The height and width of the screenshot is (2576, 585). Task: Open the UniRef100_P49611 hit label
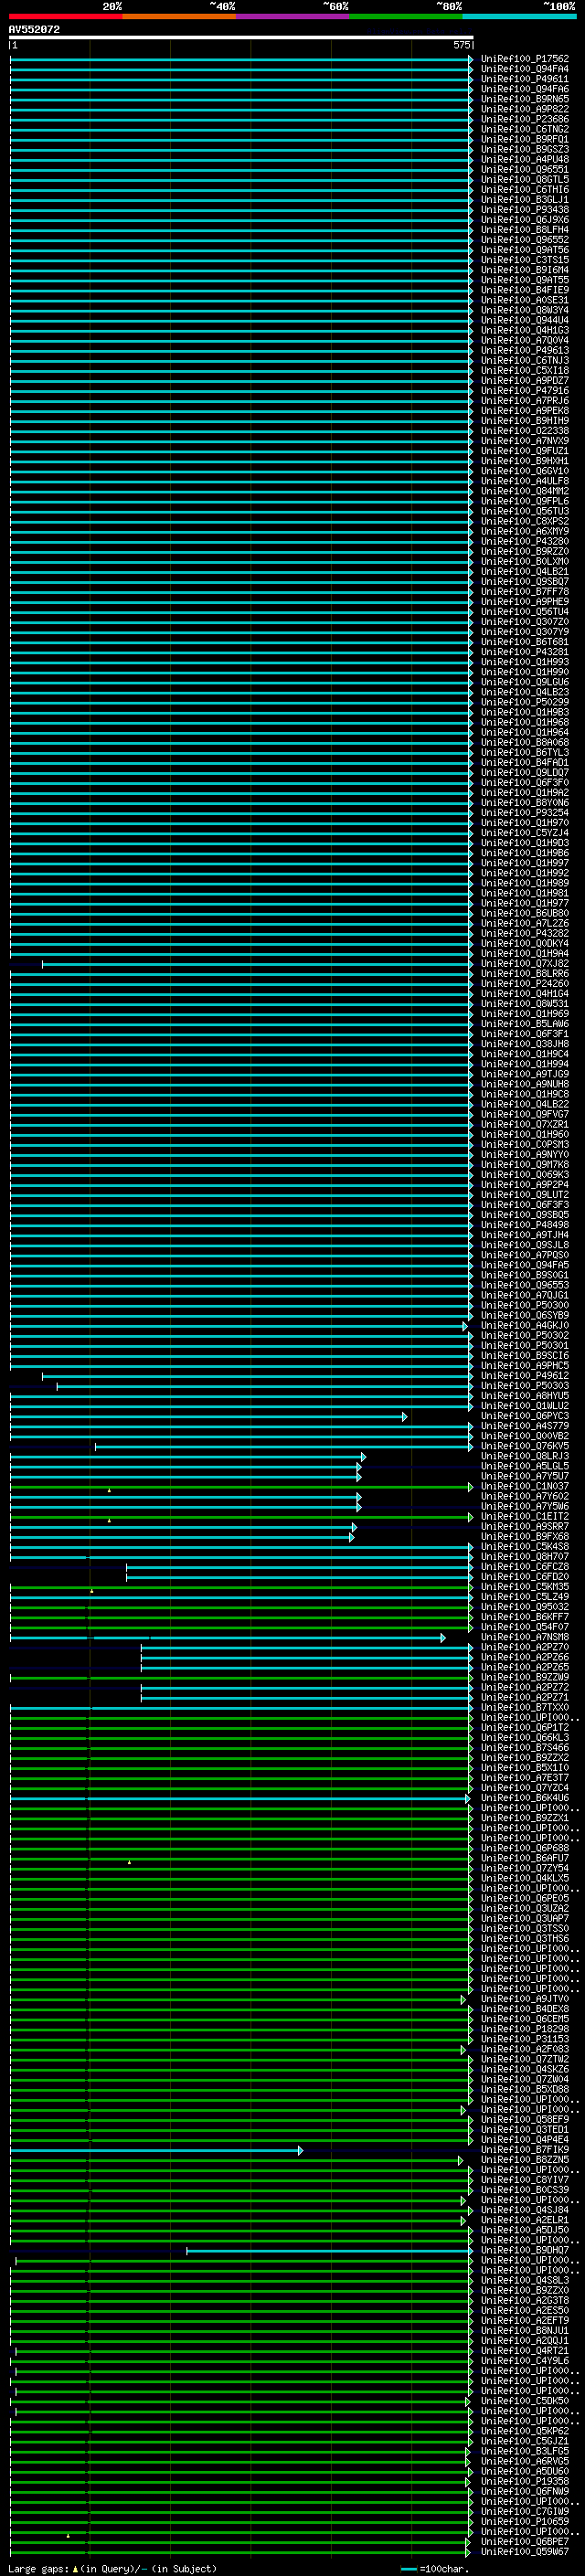coord(525,79)
